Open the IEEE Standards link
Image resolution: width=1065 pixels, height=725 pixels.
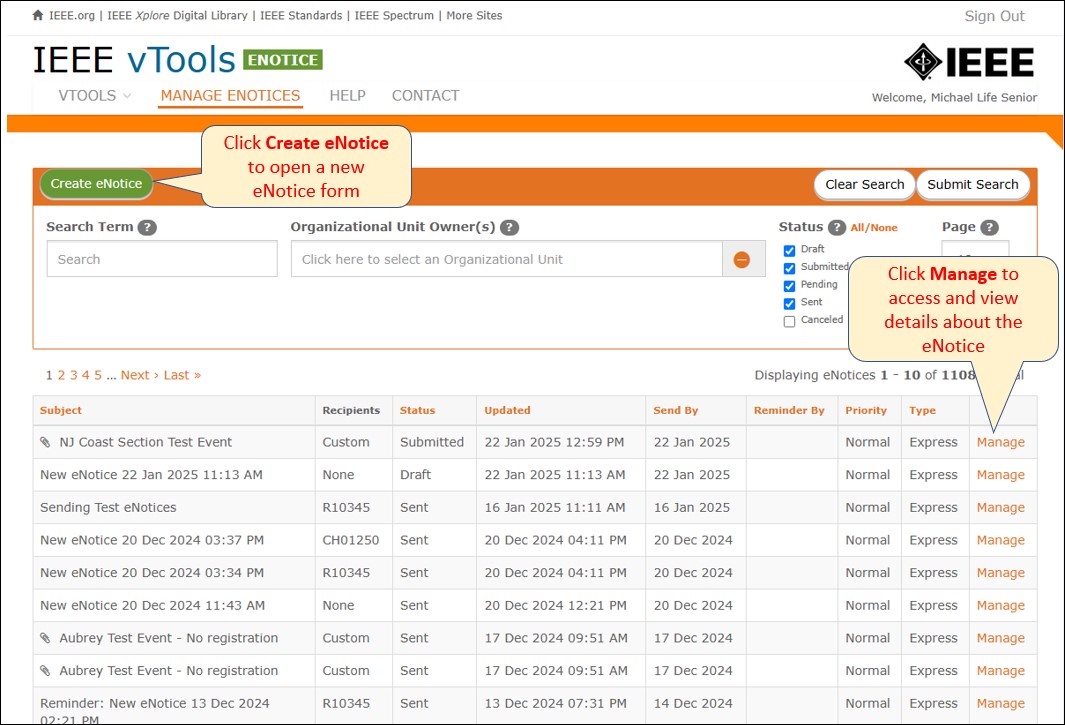point(301,15)
